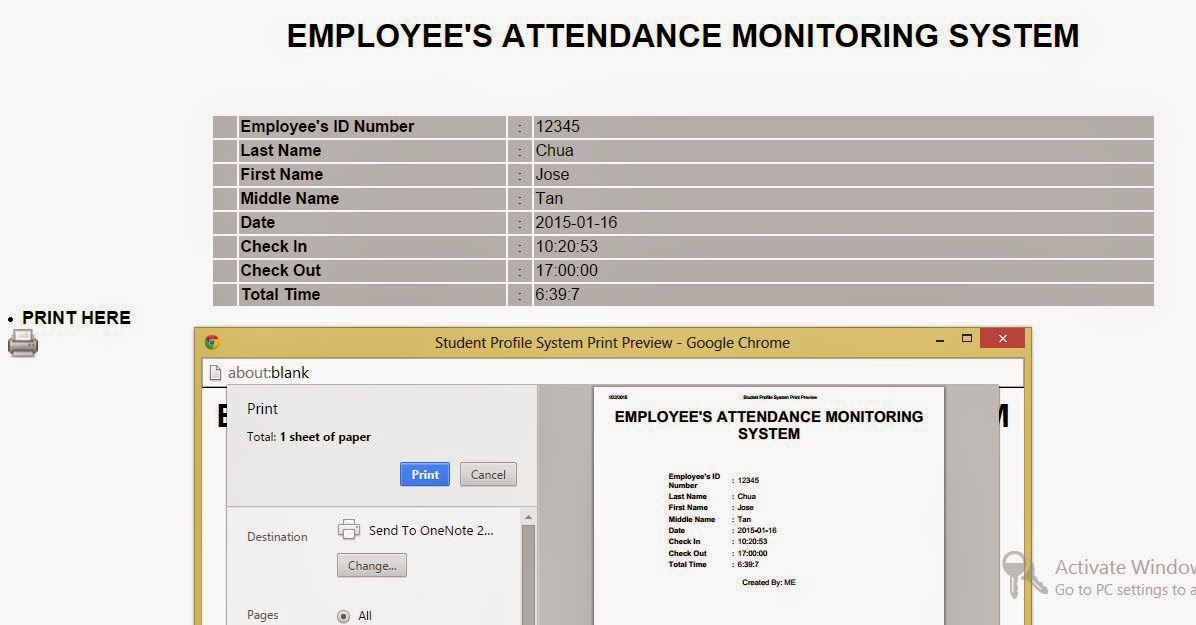Image resolution: width=1196 pixels, height=625 pixels.
Task: Maximize the Print Preview popup window
Action: point(966,338)
